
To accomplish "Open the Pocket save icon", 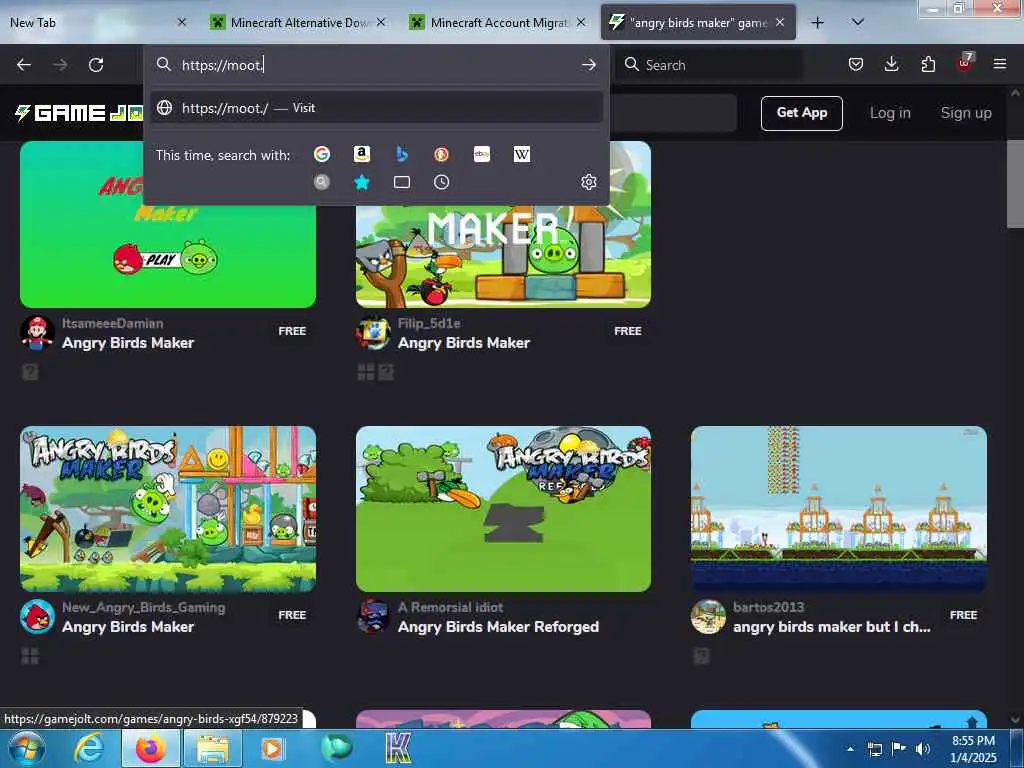I will (x=856, y=64).
